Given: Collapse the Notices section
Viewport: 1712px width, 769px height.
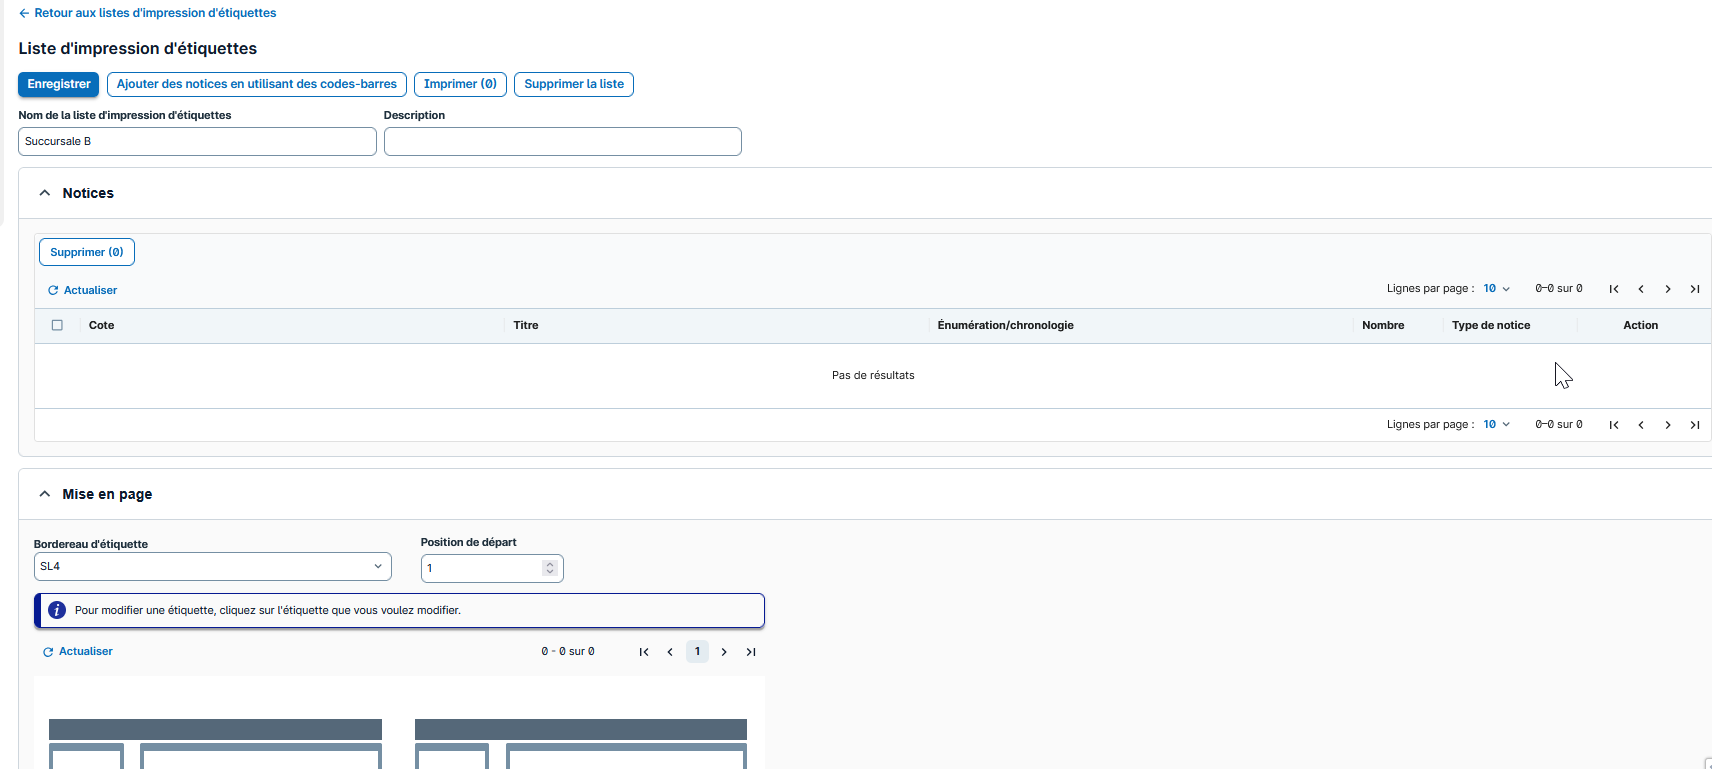Looking at the screenshot, I should pyautogui.click(x=45, y=193).
